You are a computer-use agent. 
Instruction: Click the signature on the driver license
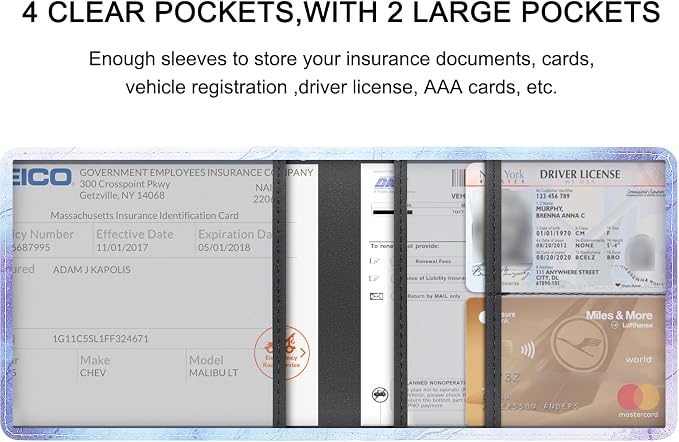[x=501, y=273]
